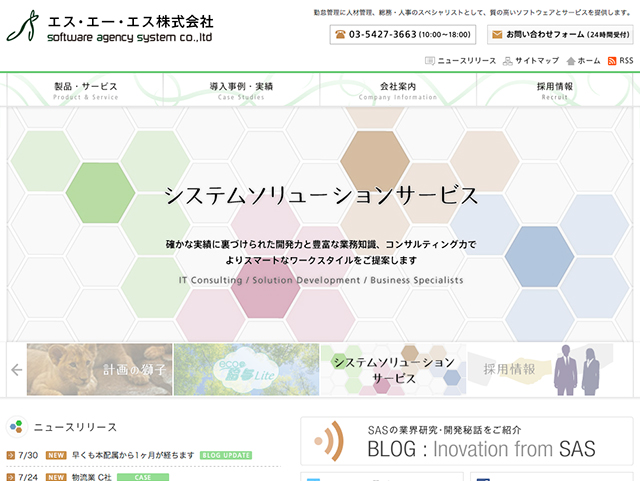Image resolution: width=640 pixels, height=481 pixels.
Task: Go to the 会社案内 company information menu
Action: (x=398, y=90)
